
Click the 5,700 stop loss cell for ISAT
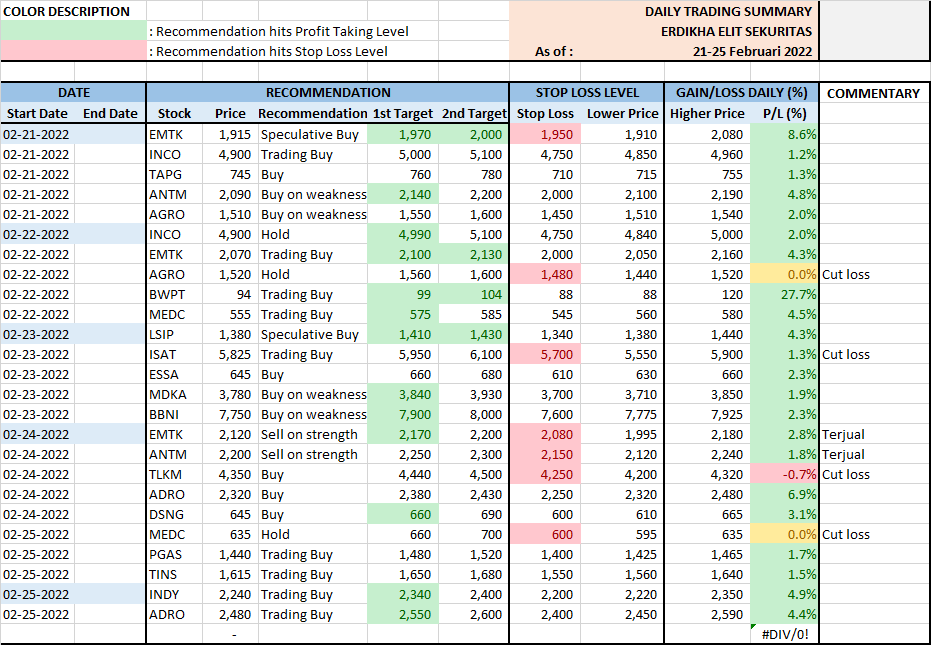547,354
